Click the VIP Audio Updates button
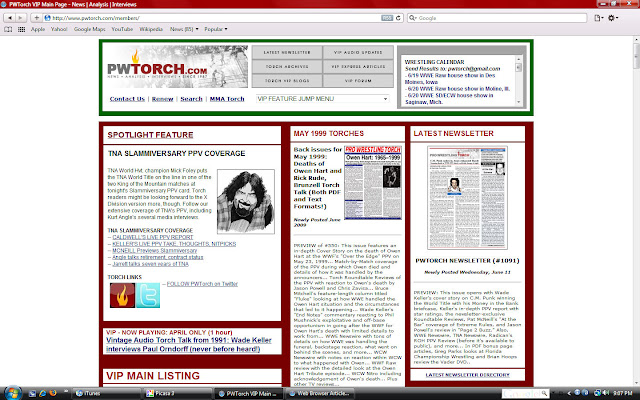Screen dimensions: 640x400 pos(358,52)
